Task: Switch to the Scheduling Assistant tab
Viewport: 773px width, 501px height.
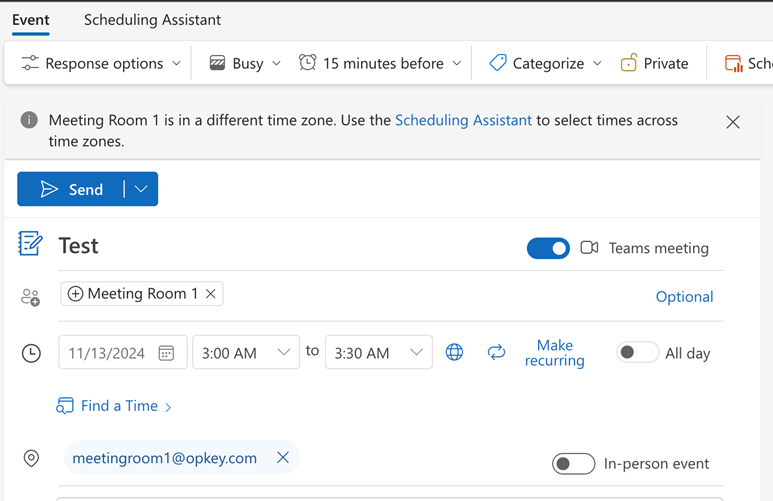Action: (x=152, y=20)
